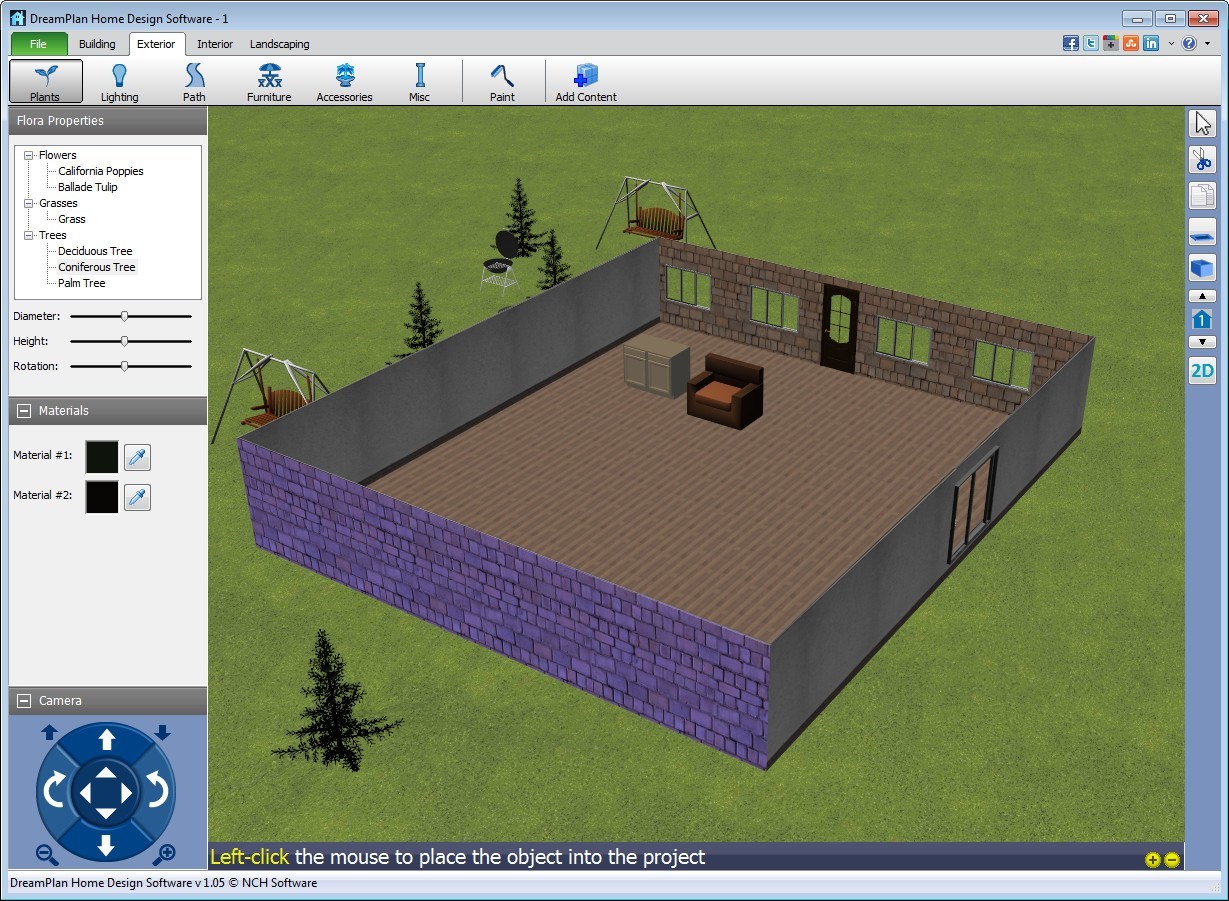The width and height of the screenshot is (1229, 901).
Task: Collapse the Trees tree node
Action: [29, 235]
